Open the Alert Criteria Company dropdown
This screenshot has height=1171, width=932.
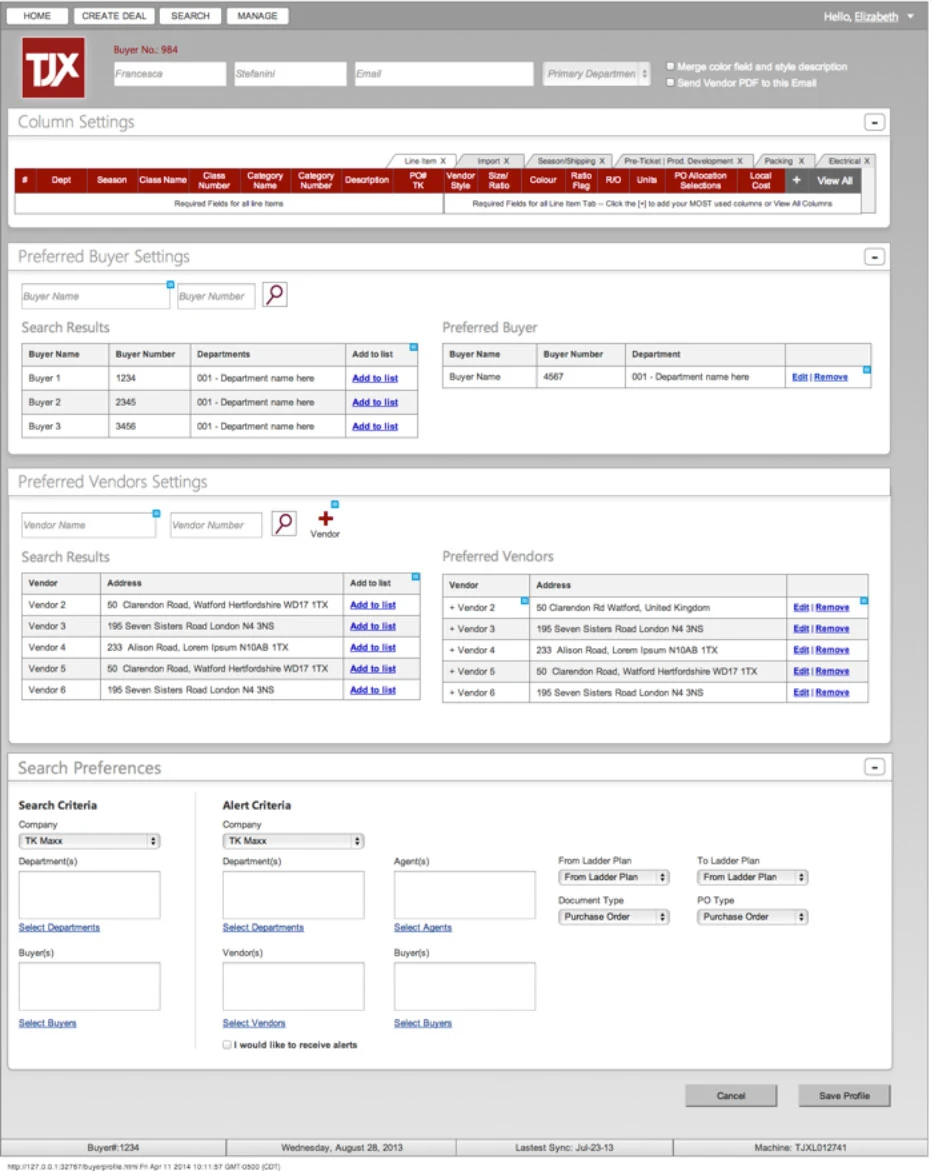(293, 841)
